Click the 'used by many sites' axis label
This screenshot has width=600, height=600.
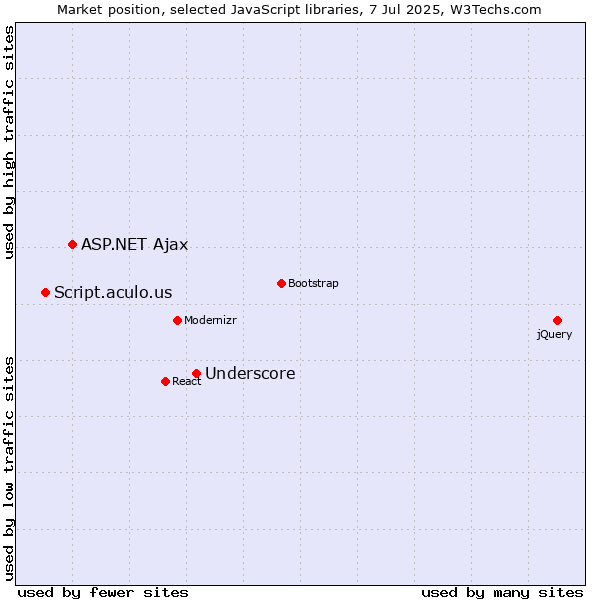click(502, 593)
